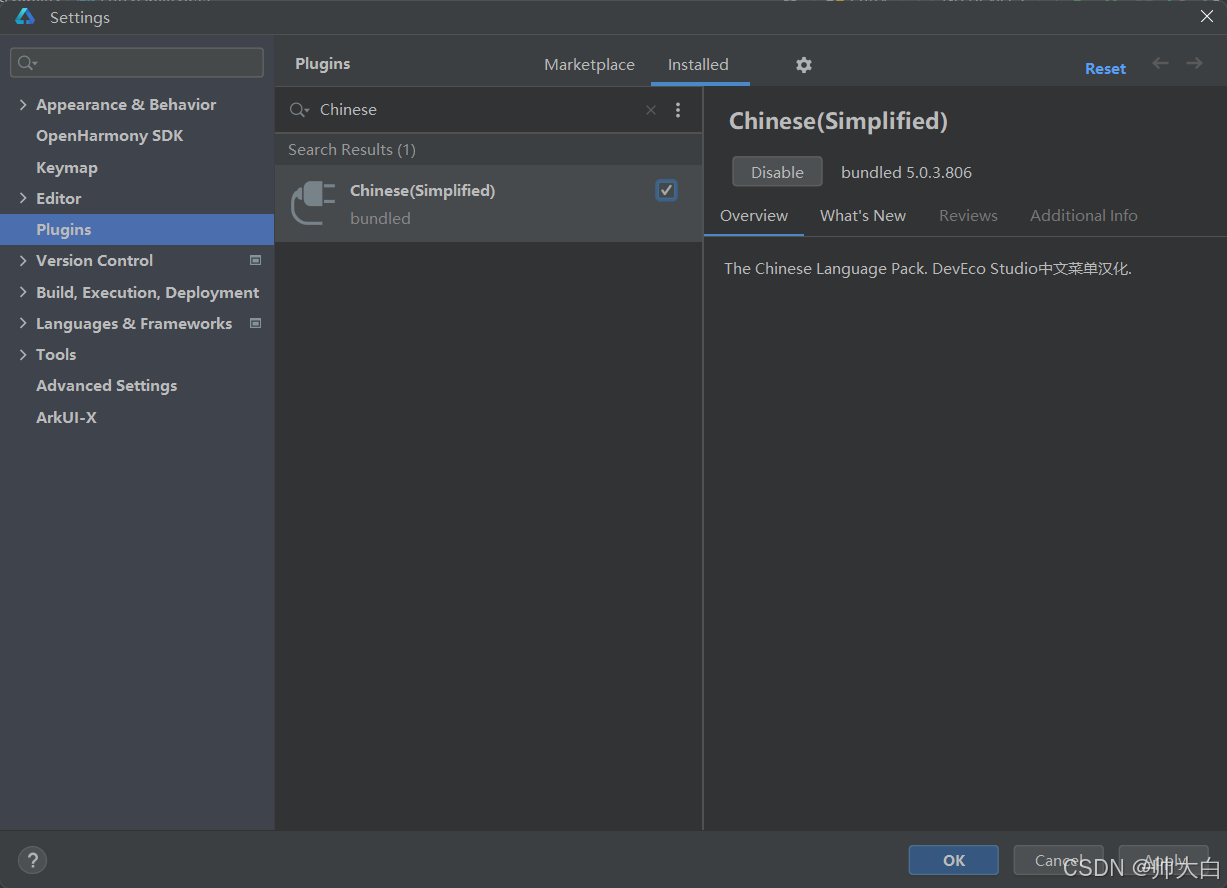Open the Overview tab
This screenshot has height=888, width=1227.
[x=754, y=215]
